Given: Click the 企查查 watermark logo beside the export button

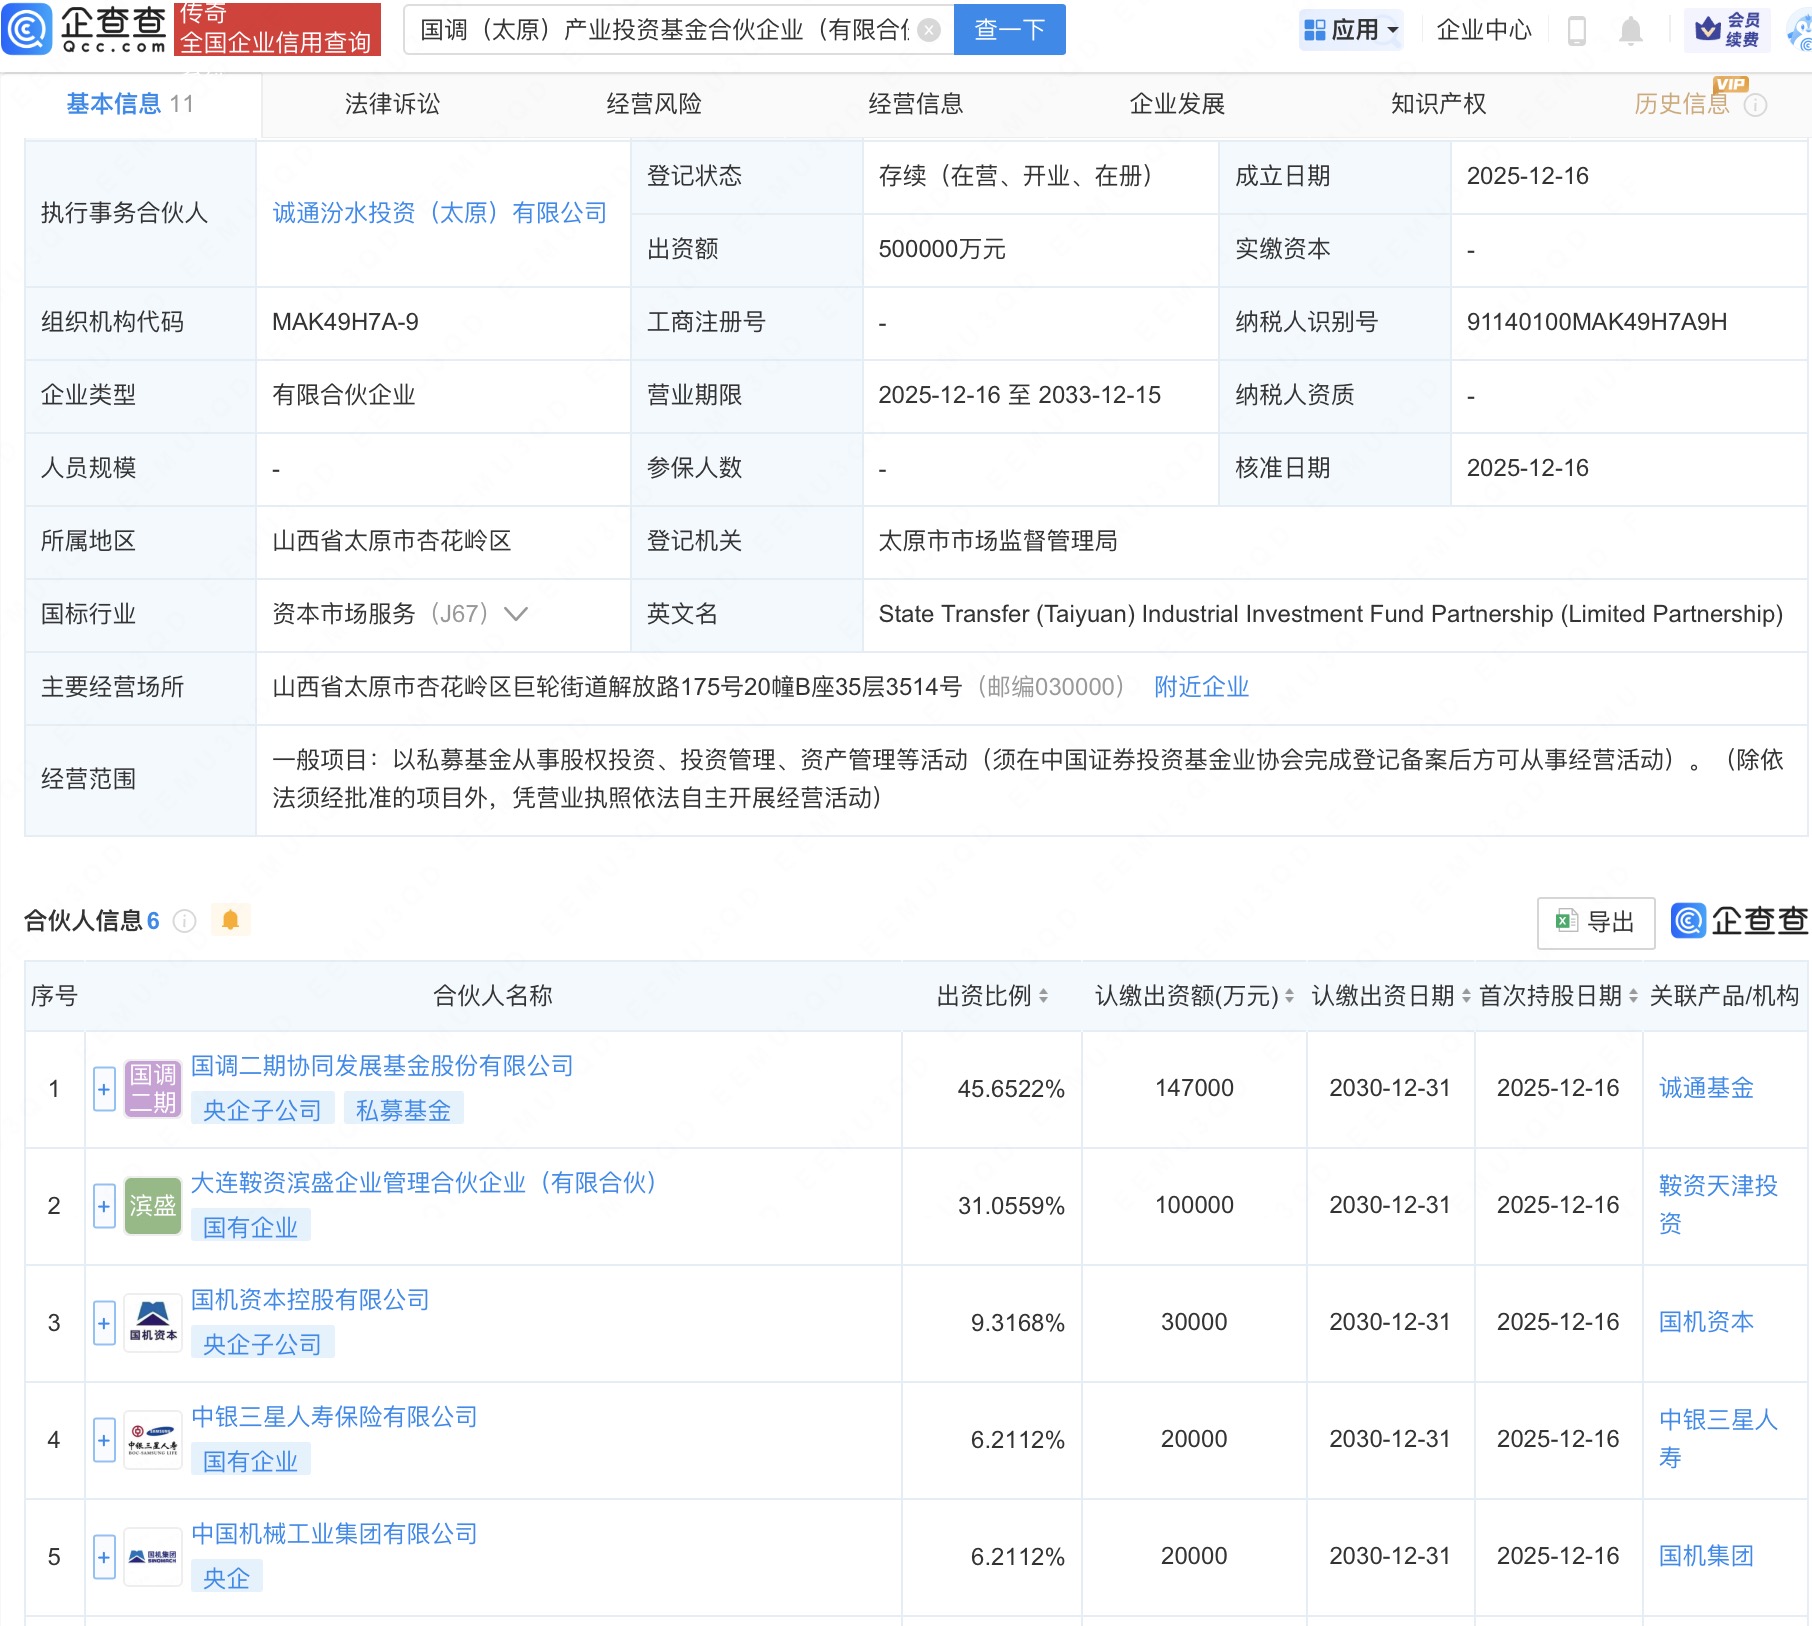Looking at the screenshot, I should coord(1689,922).
